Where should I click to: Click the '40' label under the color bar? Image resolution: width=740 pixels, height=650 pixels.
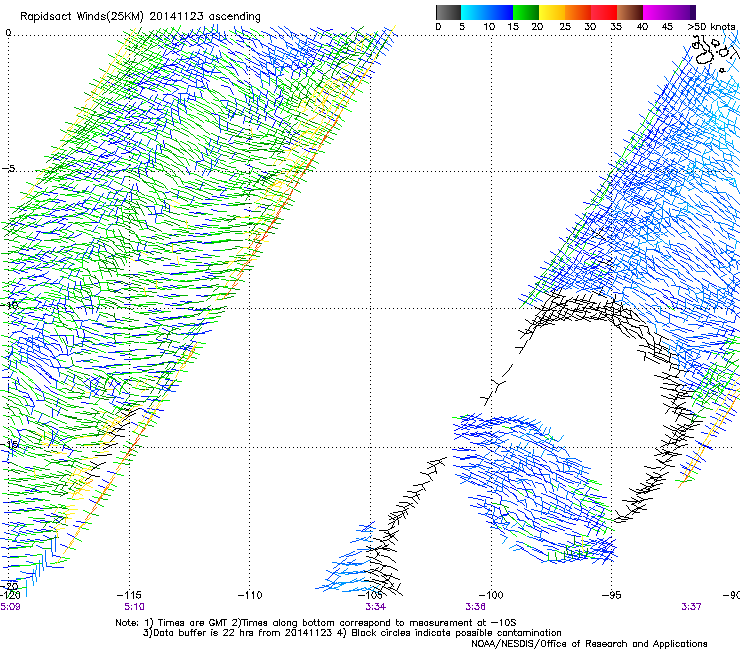click(x=642, y=26)
